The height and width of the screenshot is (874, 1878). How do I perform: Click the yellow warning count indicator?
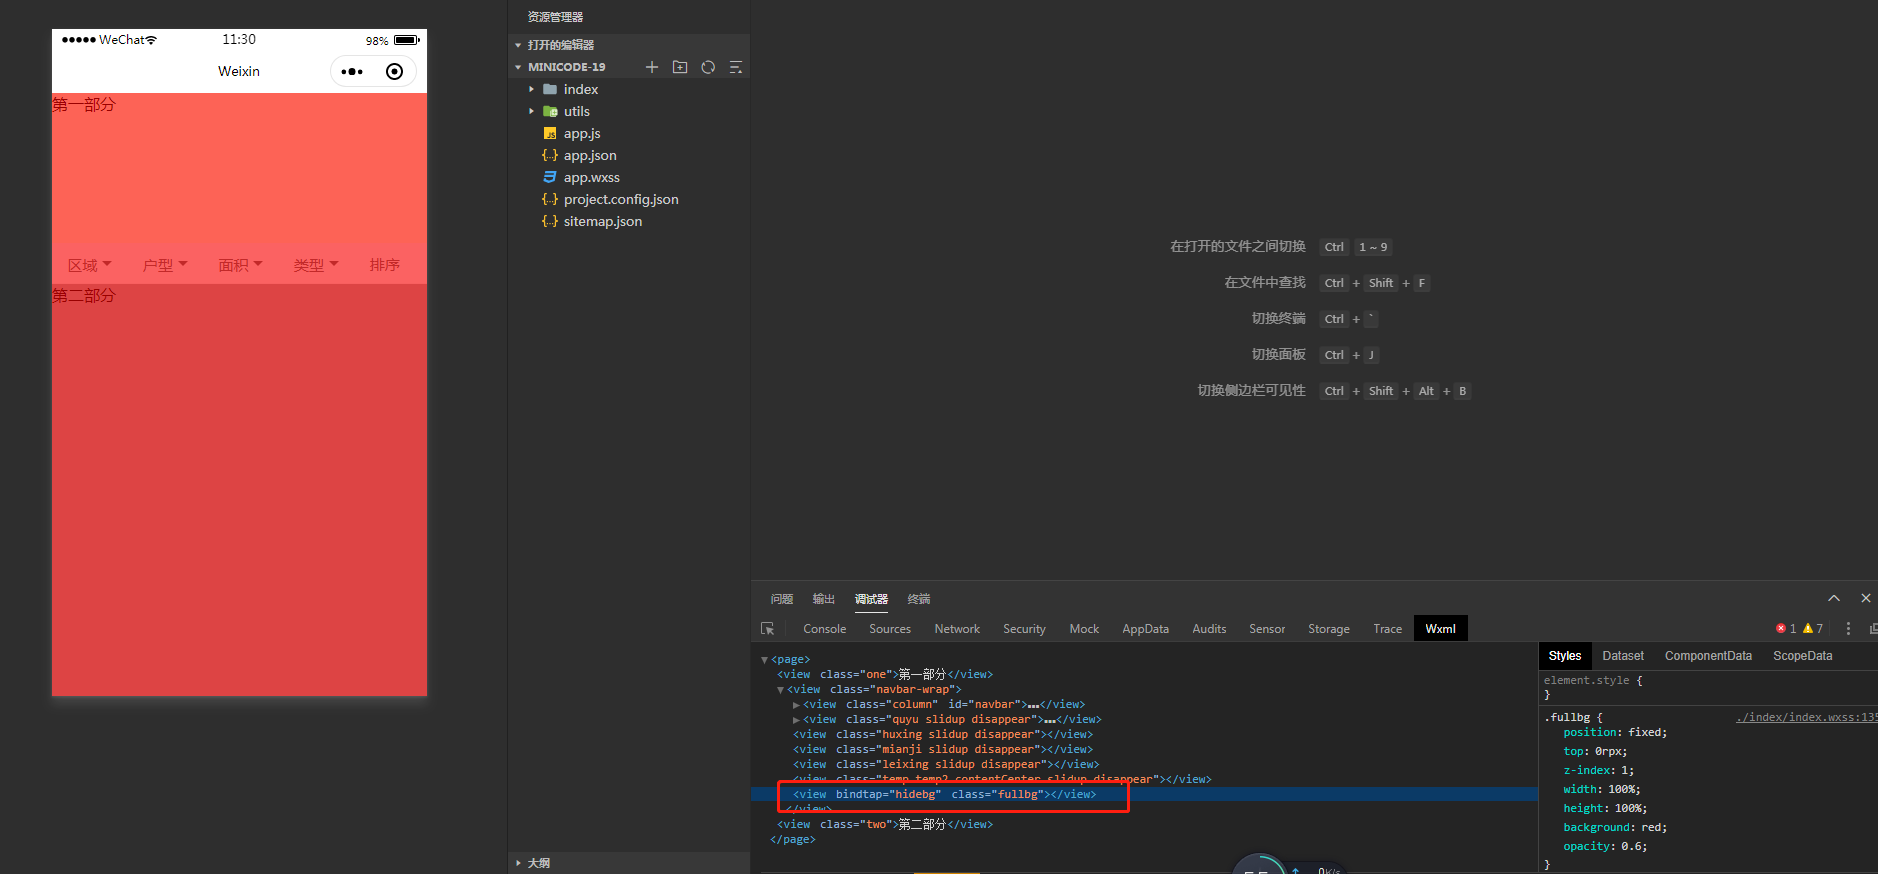coord(1813,629)
